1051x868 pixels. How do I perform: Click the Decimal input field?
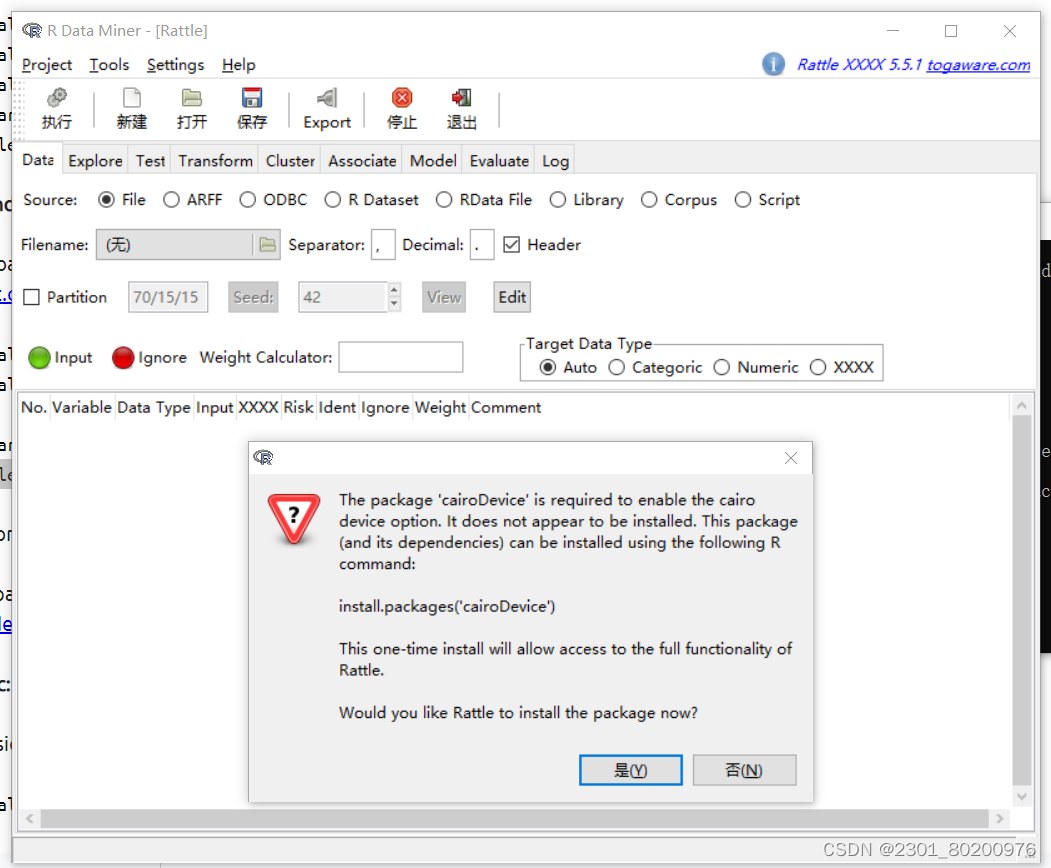coord(482,245)
